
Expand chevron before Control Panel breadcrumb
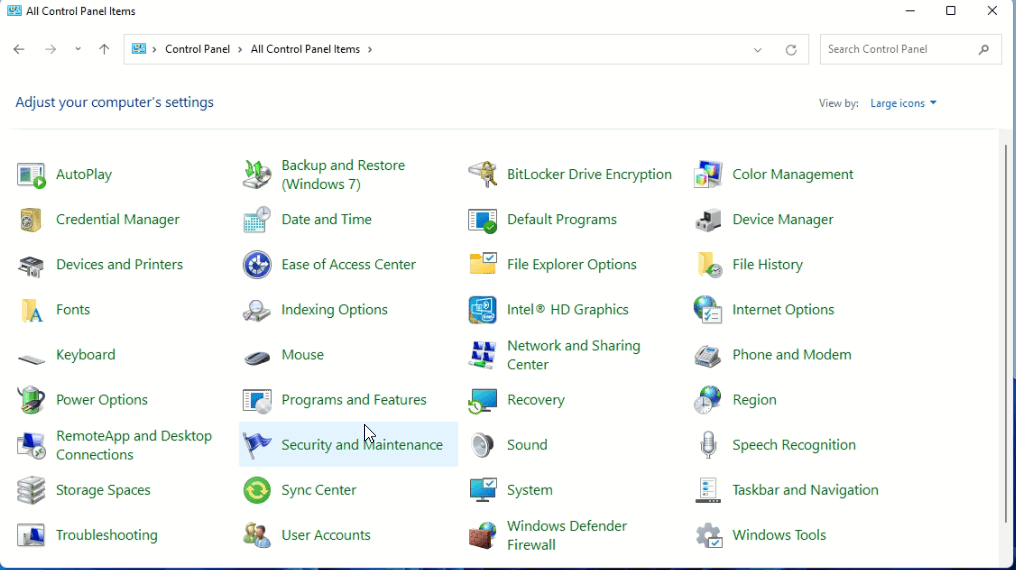coord(154,49)
